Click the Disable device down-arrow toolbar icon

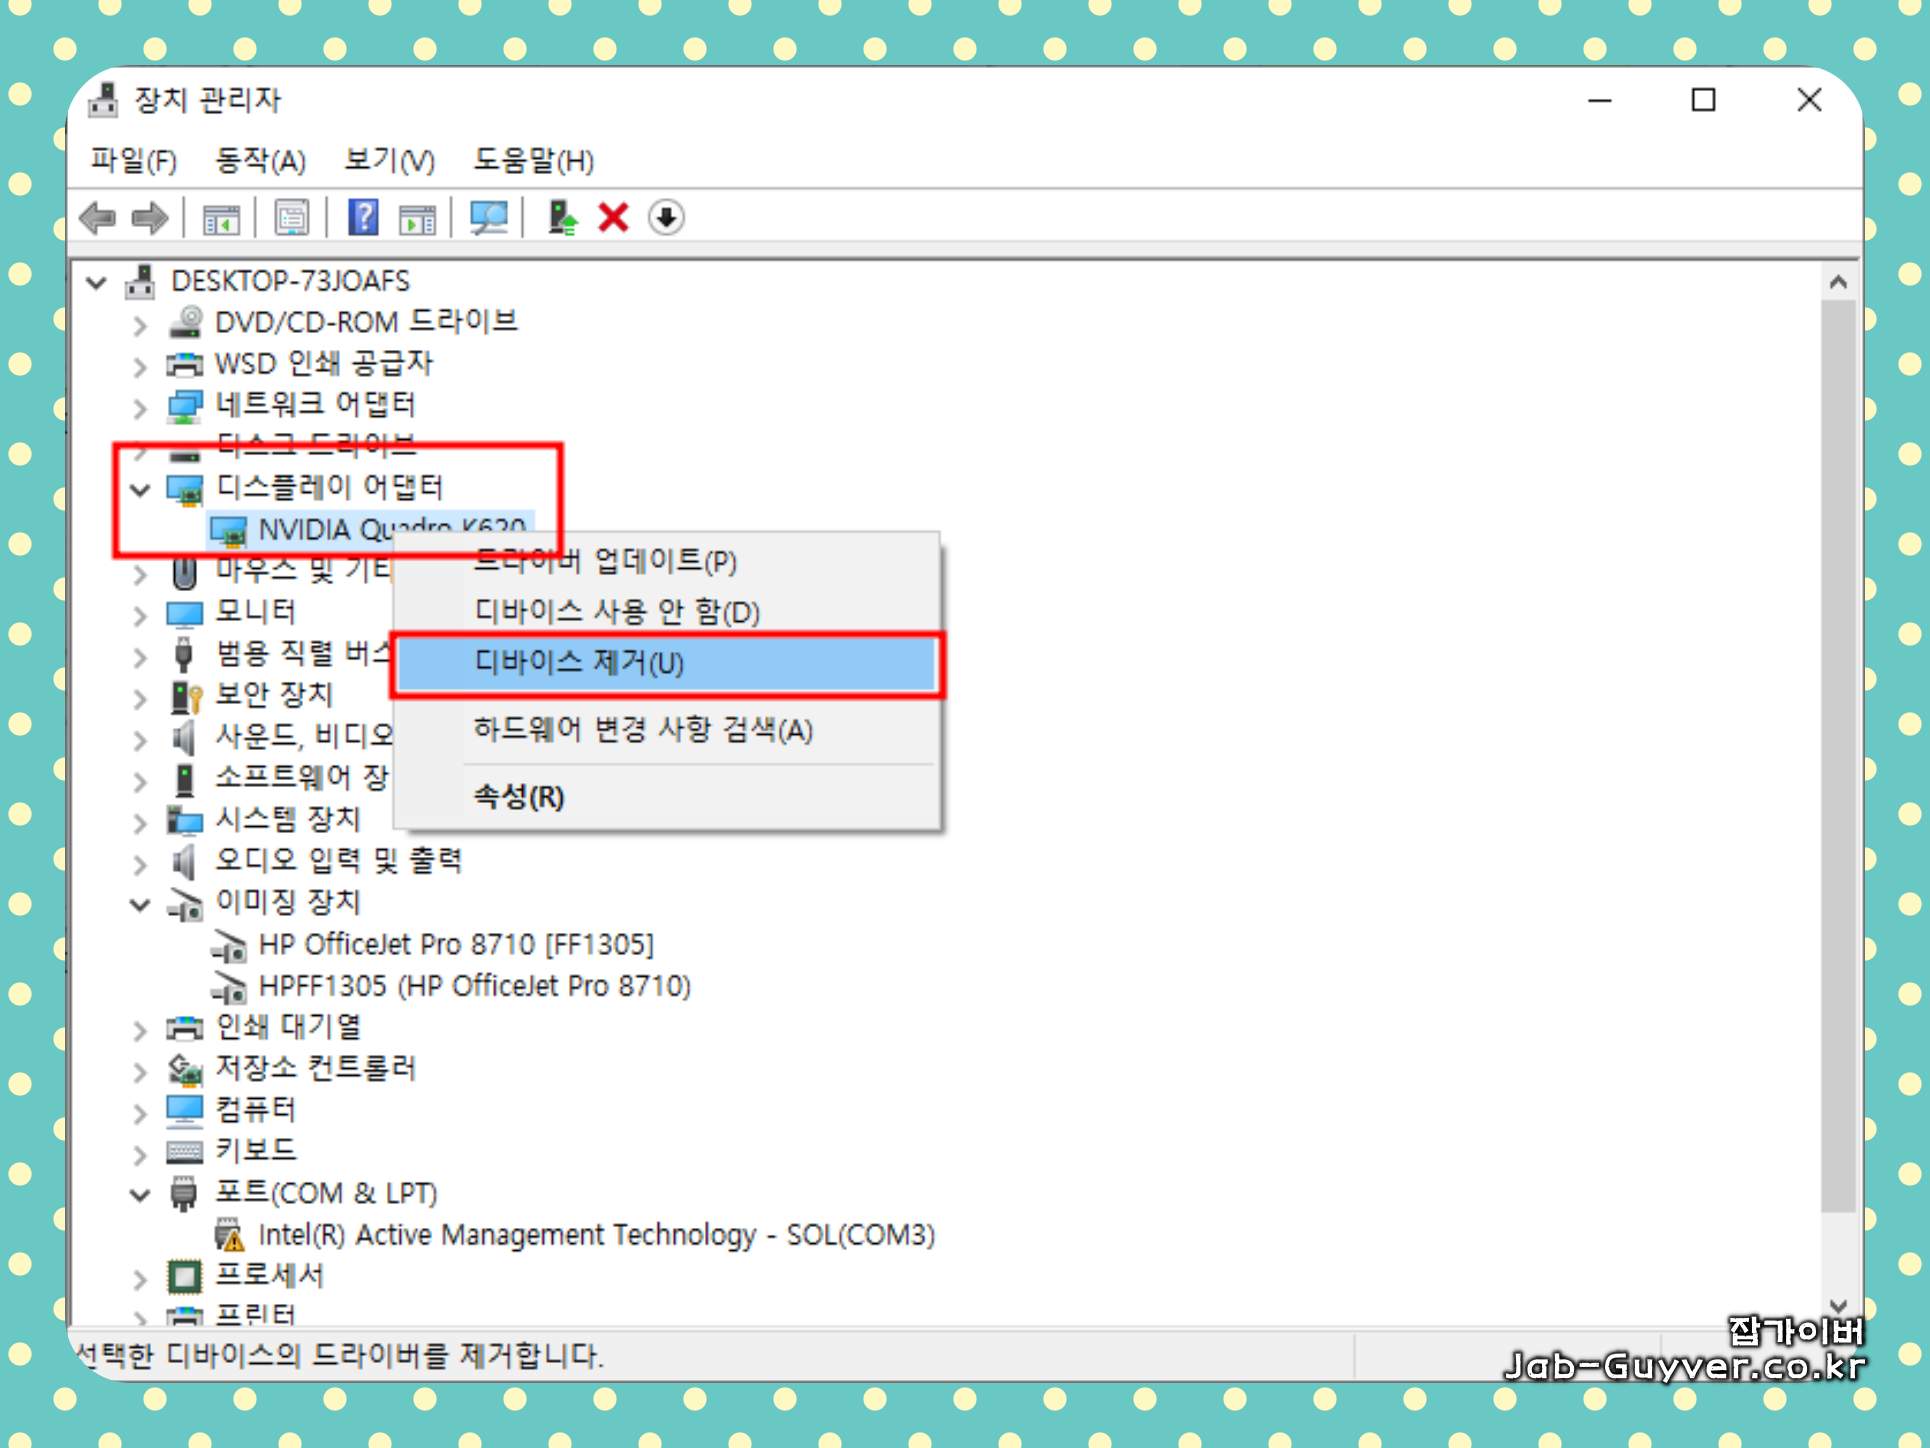pyautogui.click(x=667, y=218)
